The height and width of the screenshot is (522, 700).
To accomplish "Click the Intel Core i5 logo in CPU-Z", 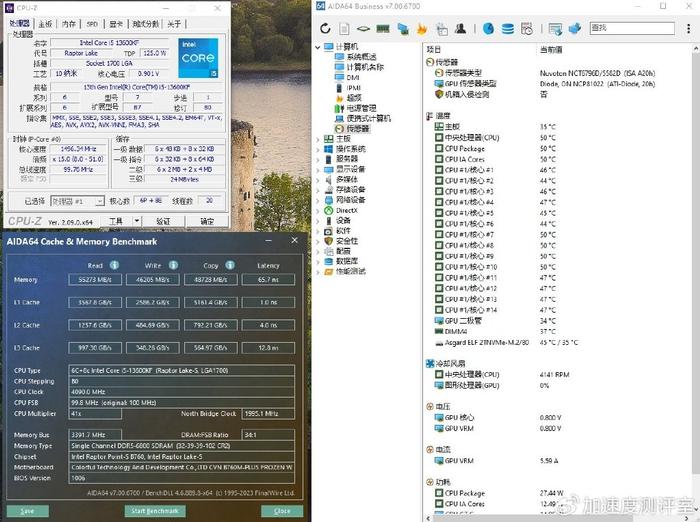I will pyautogui.click(x=198, y=58).
